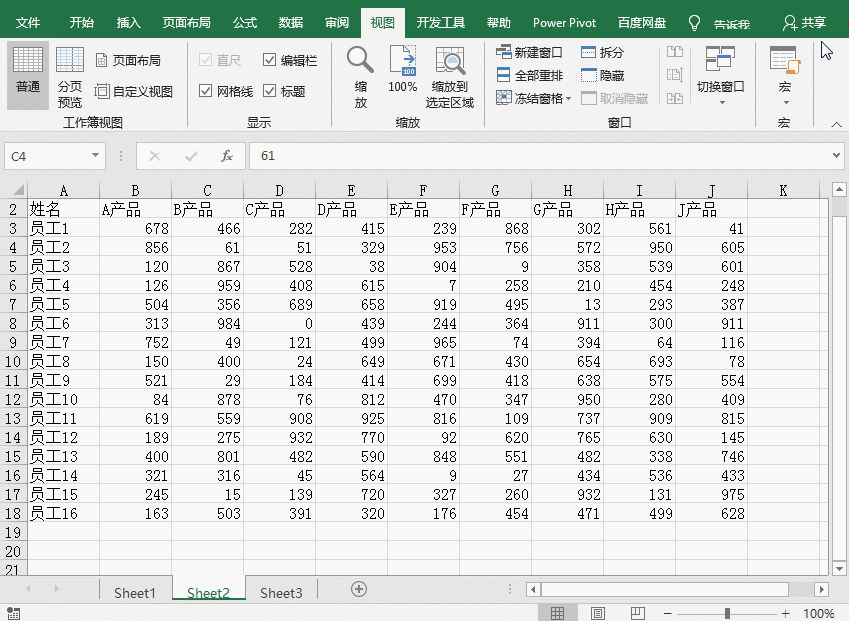This screenshot has width=849, height=621.
Task: Click vertical scrollbar down arrow
Action: click(839, 568)
